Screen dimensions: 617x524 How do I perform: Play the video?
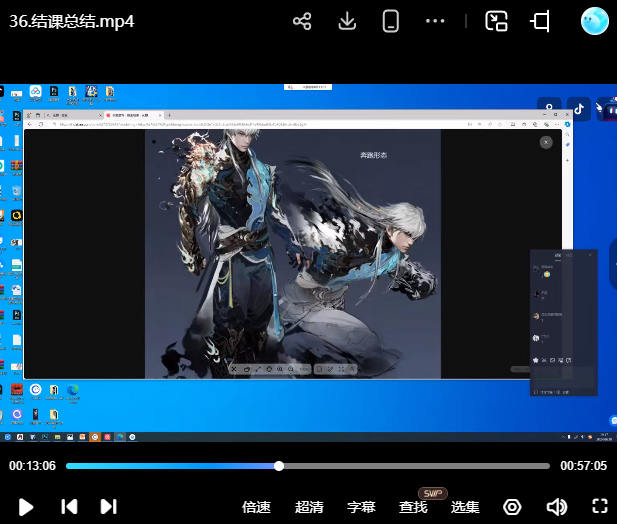pyautogui.click(x=26, y=507)
